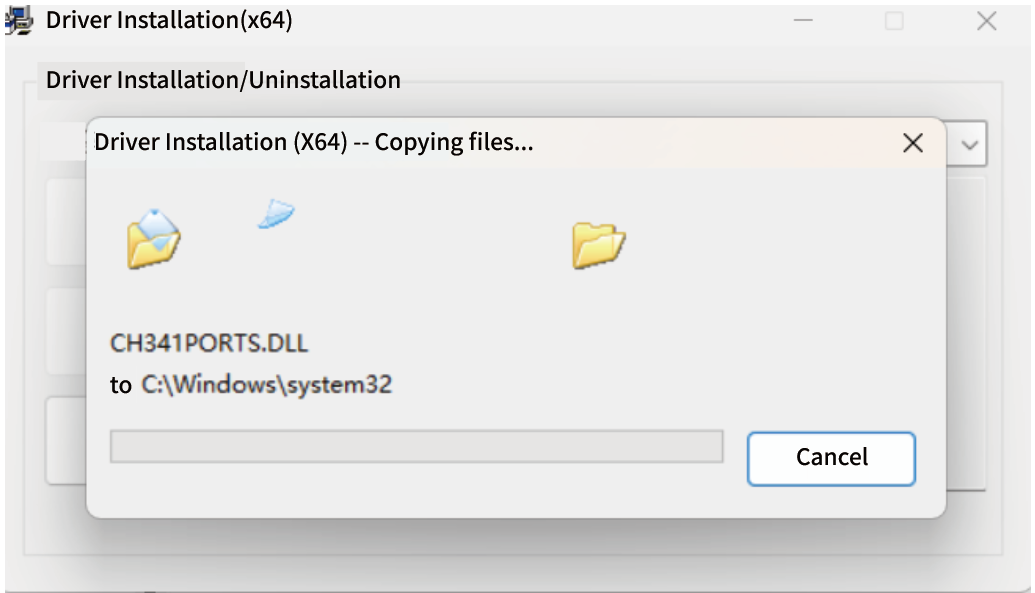Click the bottom hidden button behind dialog
The width and height of the screenshot is (1035, 593).
pyautogui.click(x=66, y=440)
